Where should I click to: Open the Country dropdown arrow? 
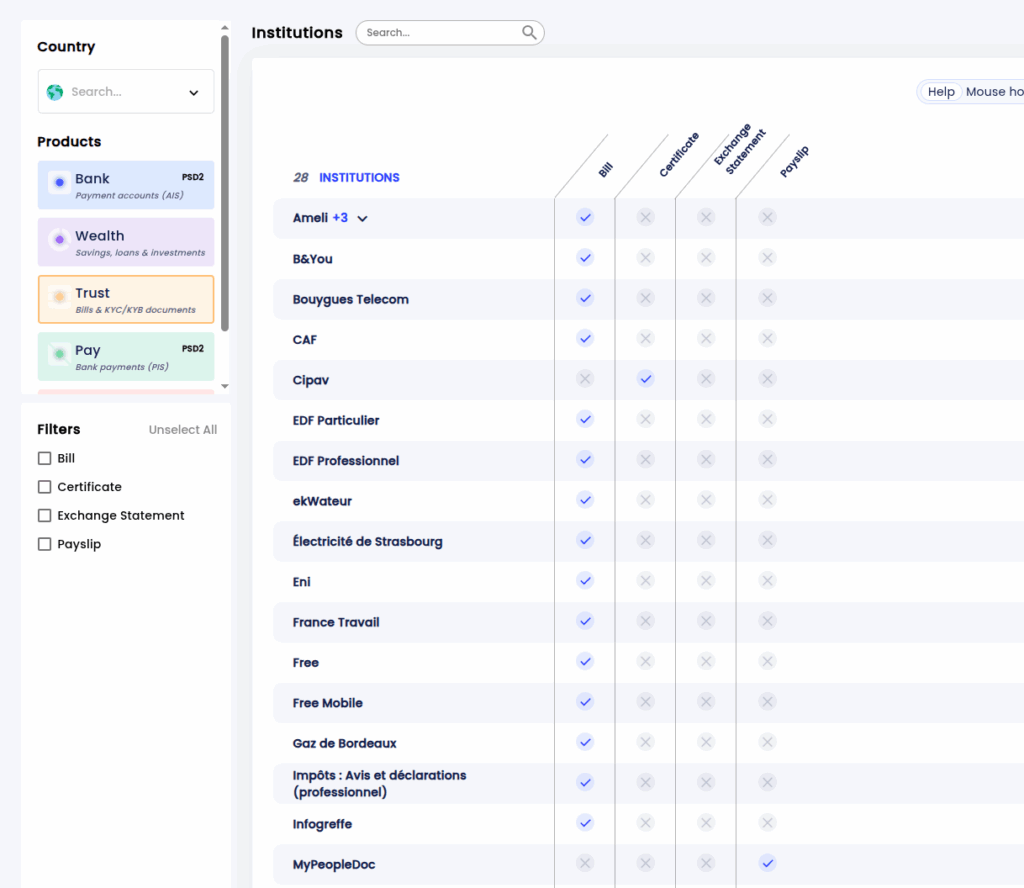[194, 93]
